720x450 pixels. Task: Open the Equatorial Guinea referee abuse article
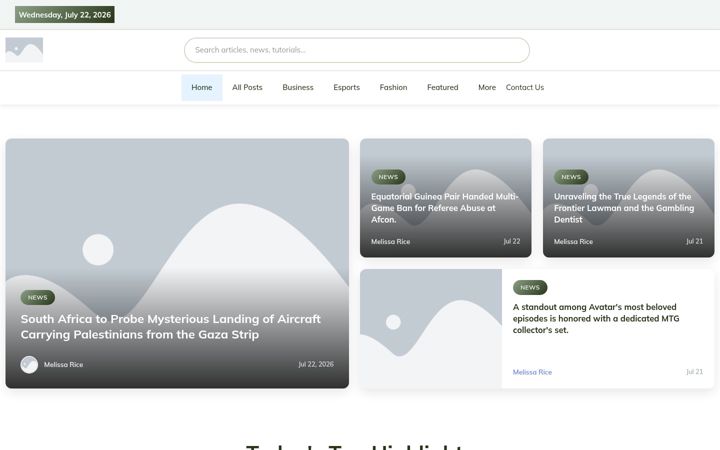(x=444, y=208)
